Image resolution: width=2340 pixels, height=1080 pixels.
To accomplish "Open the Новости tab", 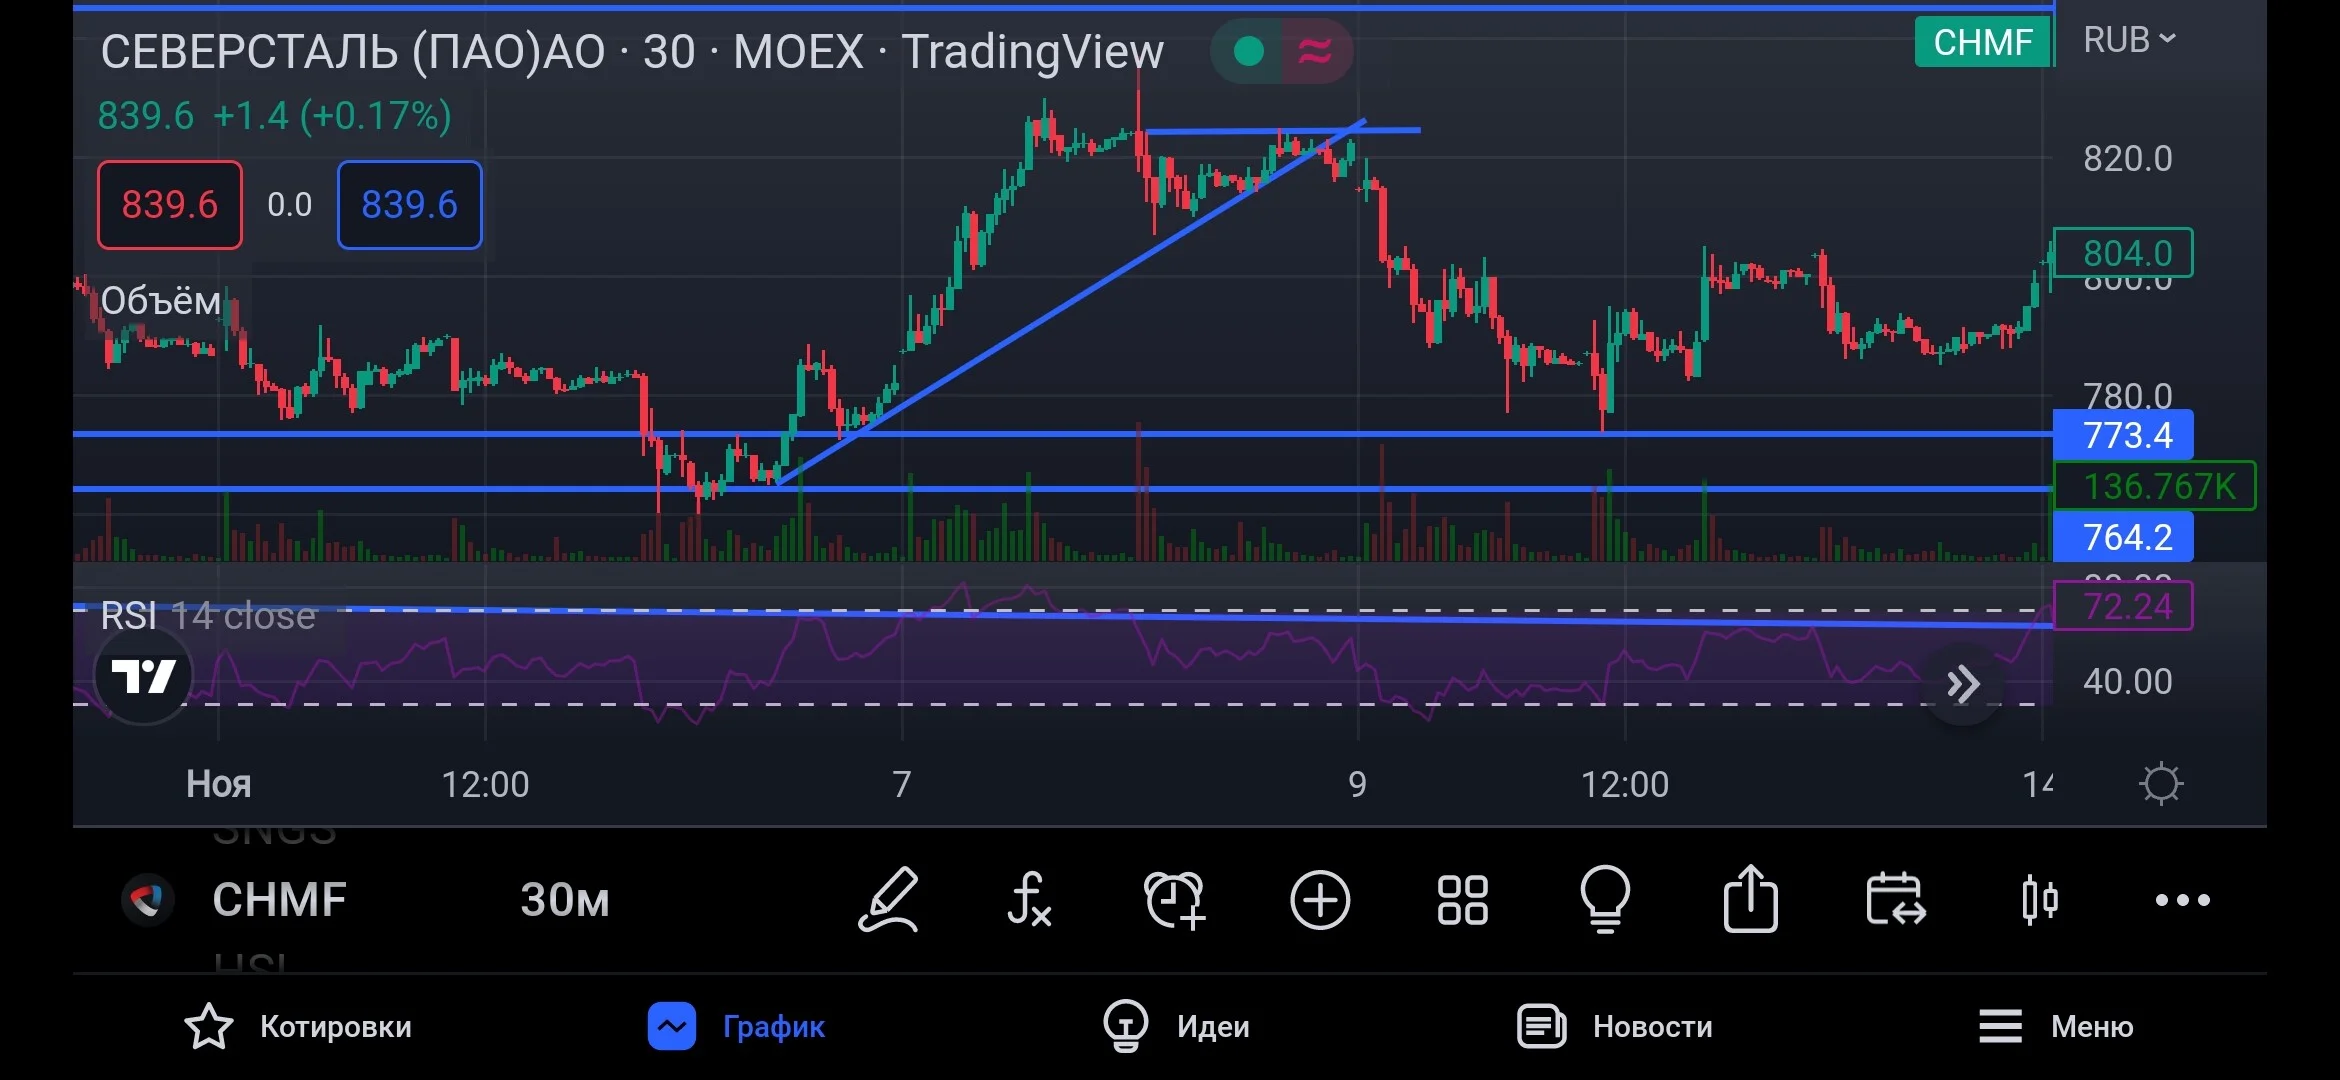I will click(x=1615, y=1027).
